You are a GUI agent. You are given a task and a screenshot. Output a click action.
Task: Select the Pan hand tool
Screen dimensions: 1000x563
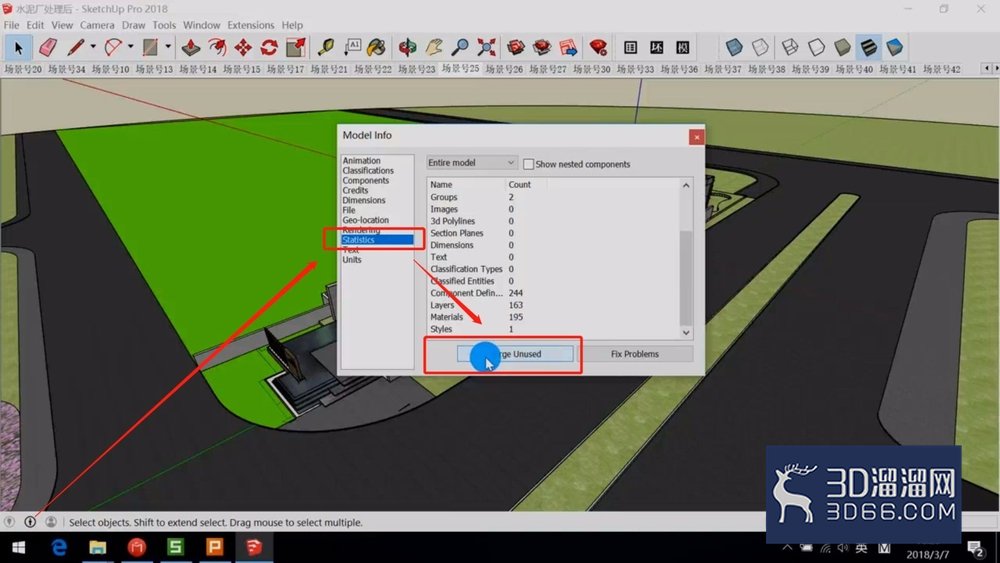[434, 47]
